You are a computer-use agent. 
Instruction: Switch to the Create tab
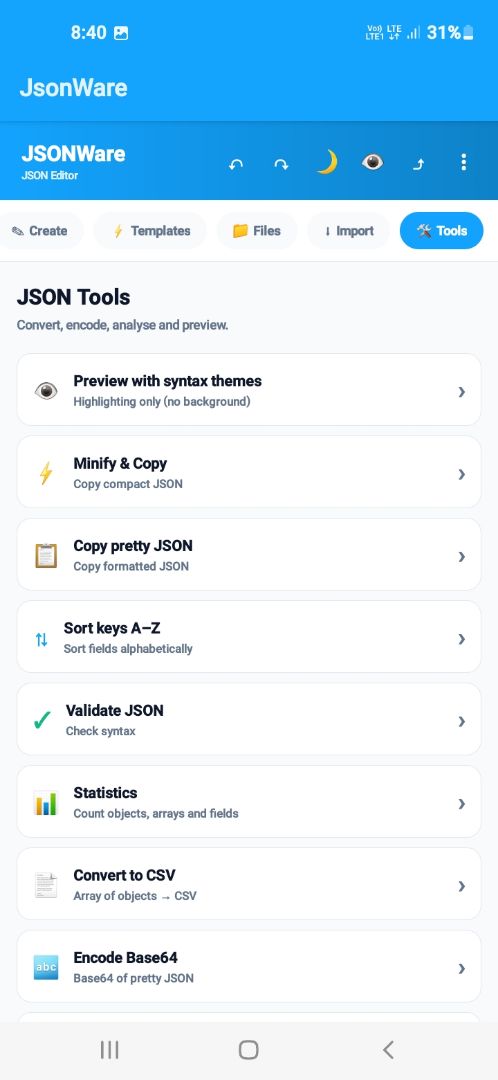click(x=41, y=231)
